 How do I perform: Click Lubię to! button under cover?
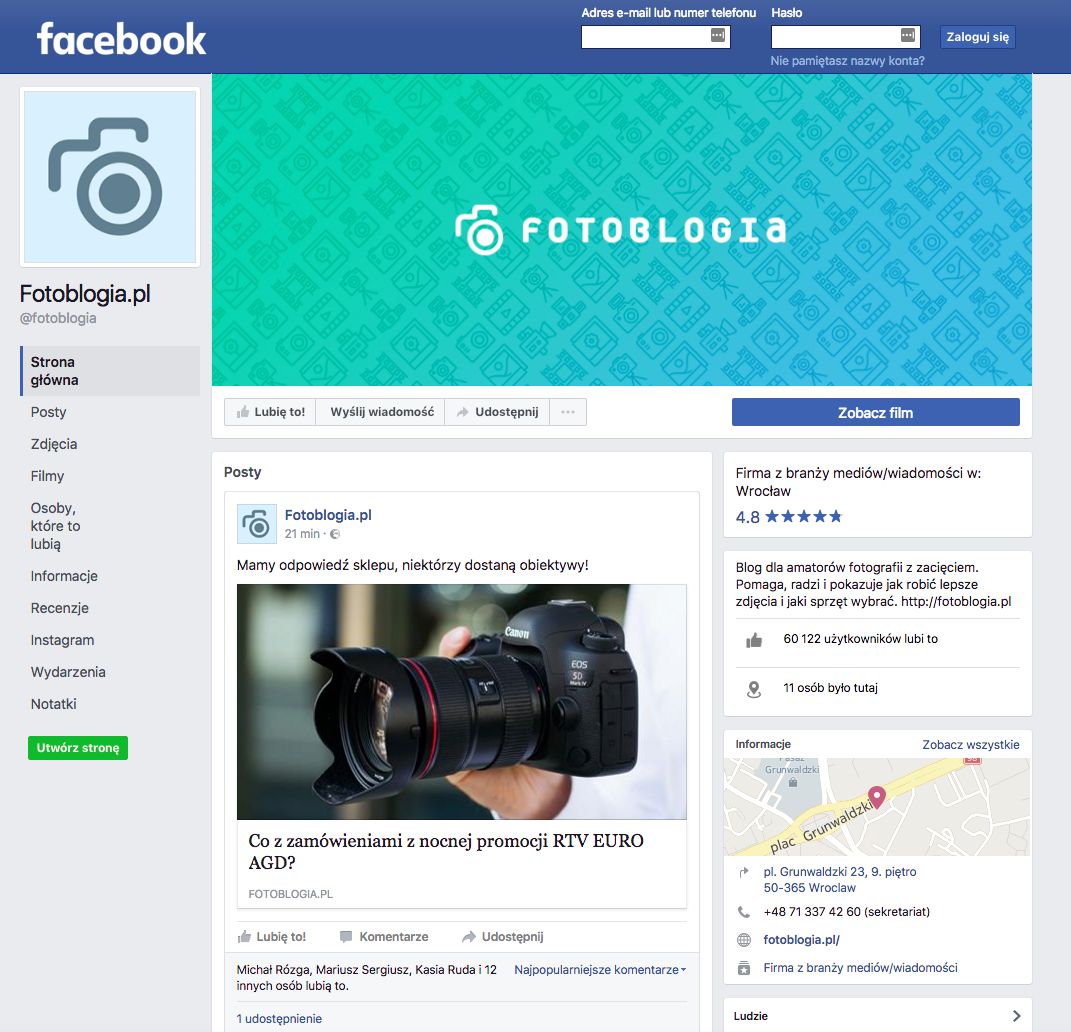[x=270, y=412]
